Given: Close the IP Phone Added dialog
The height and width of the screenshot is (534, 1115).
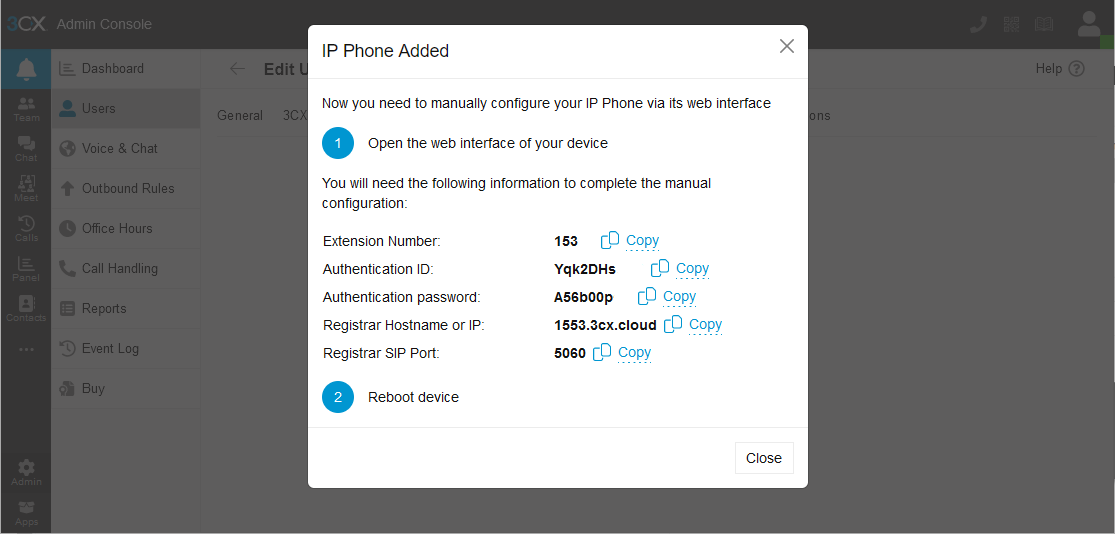Looking at the screenshot, I should 764,458.
